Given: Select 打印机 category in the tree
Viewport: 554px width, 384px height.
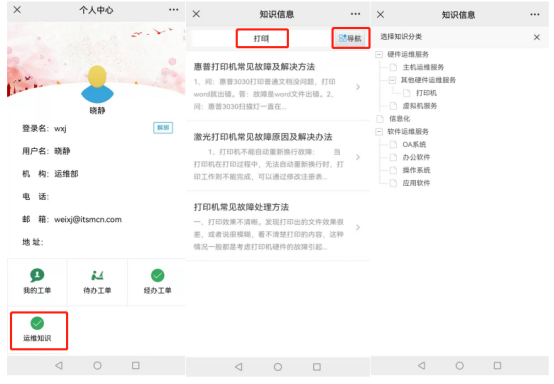Looking at the screenshot, I should [426, 93].
